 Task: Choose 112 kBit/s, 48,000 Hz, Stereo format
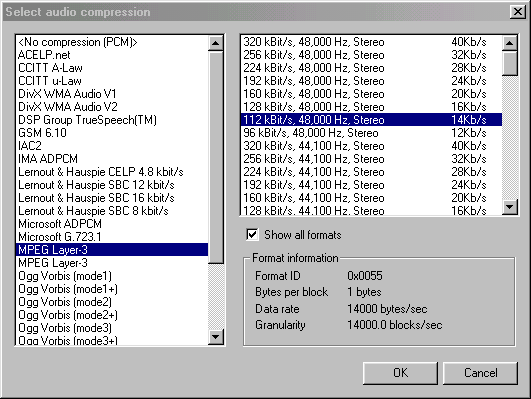pos(371,120)
